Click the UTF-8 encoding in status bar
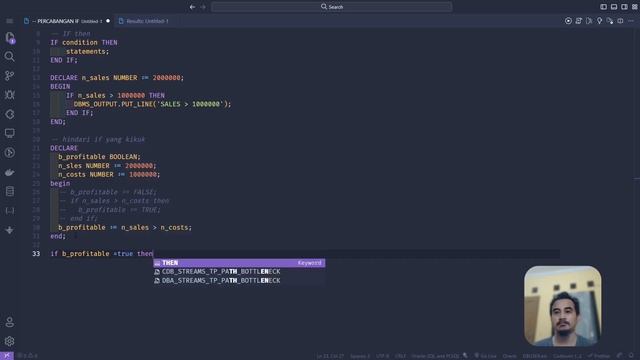The height and width of the screenshot is (360, 640). pyautogui.click(x=382, y=356)
